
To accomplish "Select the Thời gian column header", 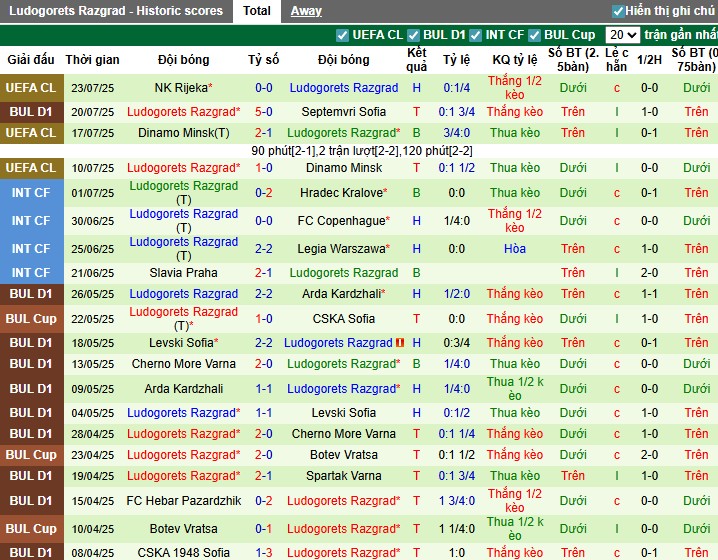I will click(92, 60).
